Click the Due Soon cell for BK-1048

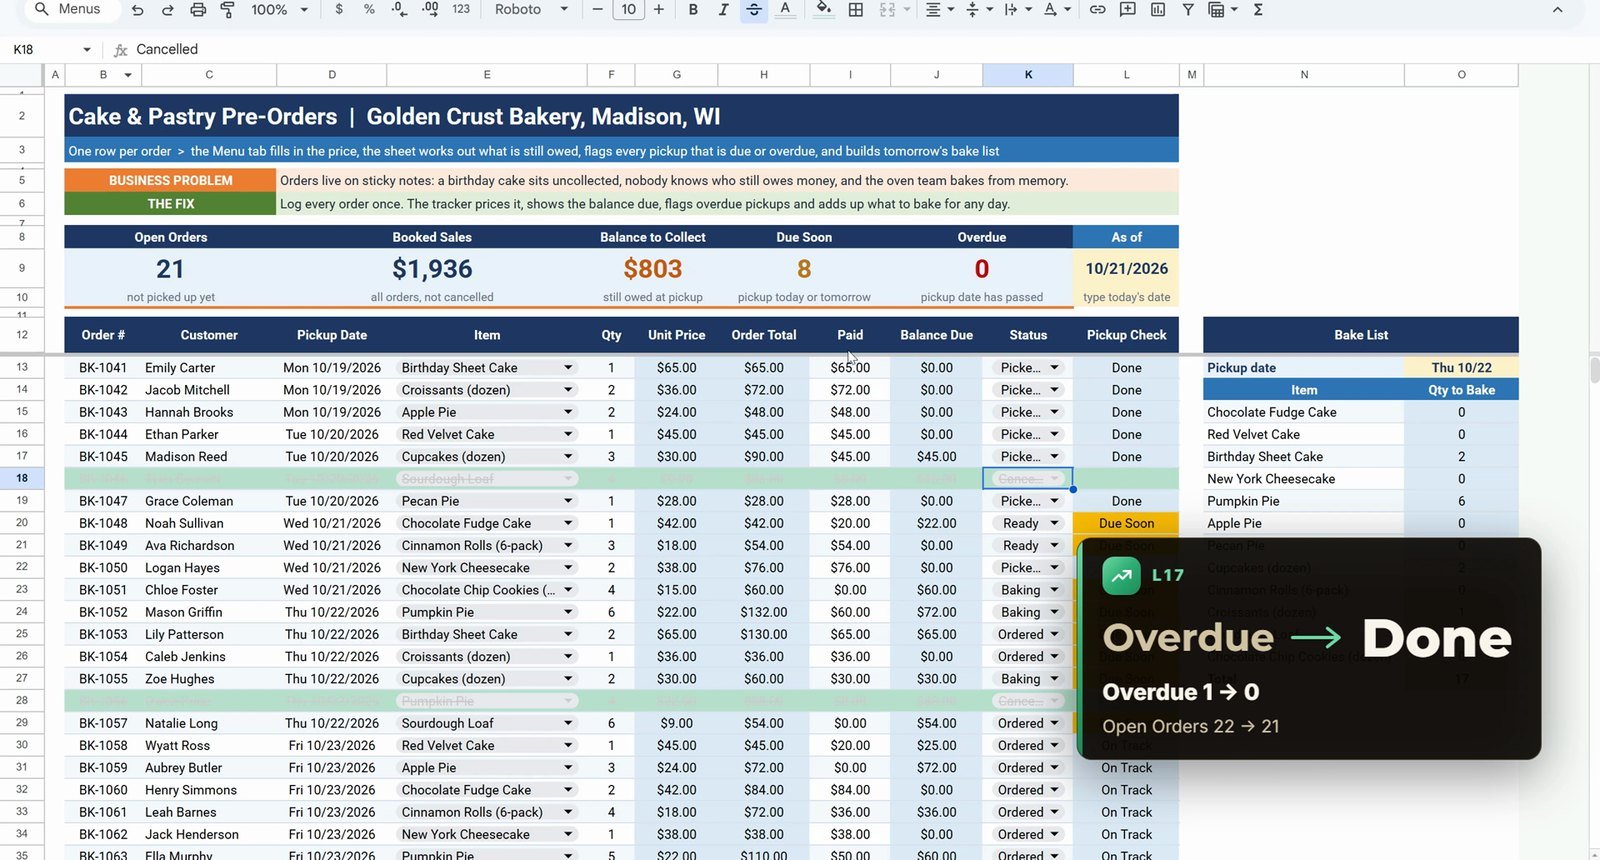(x=1126, y=523)
